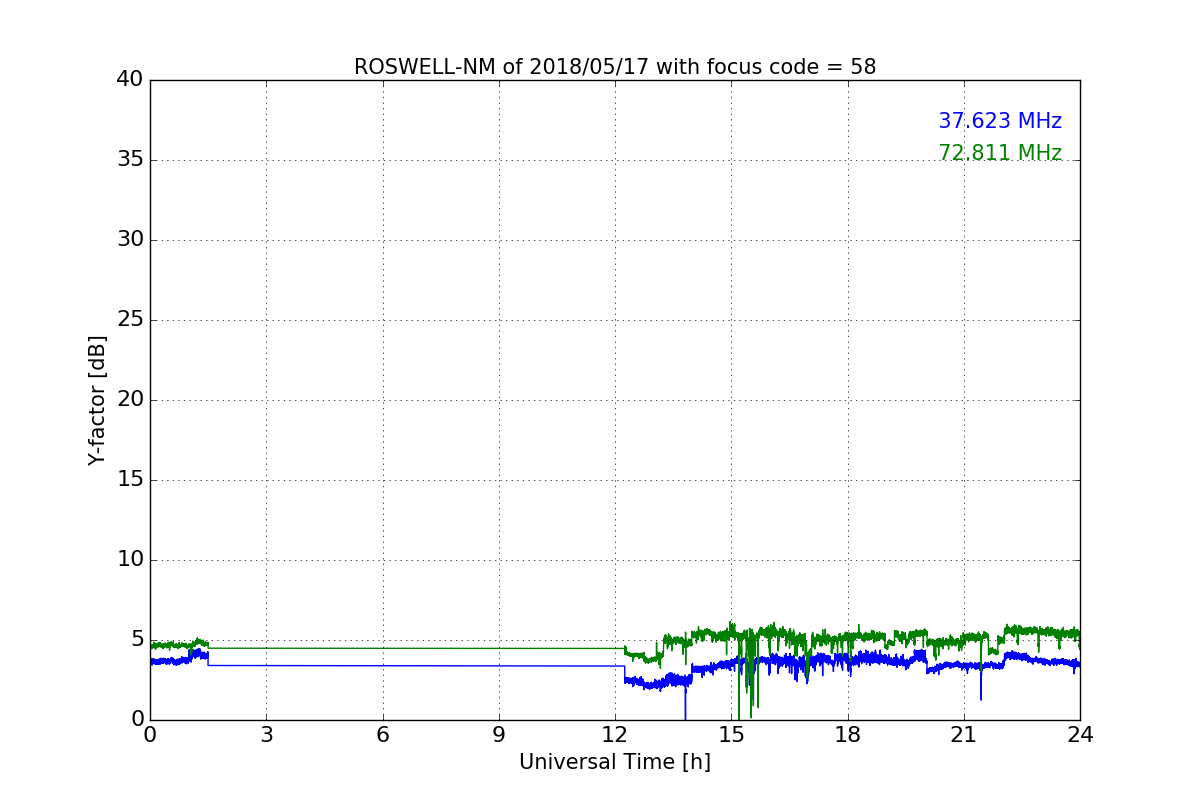Click the plot title mentioning ROSWELL-NM
This screenshot has width=1200, height=800.
point(615,67)
